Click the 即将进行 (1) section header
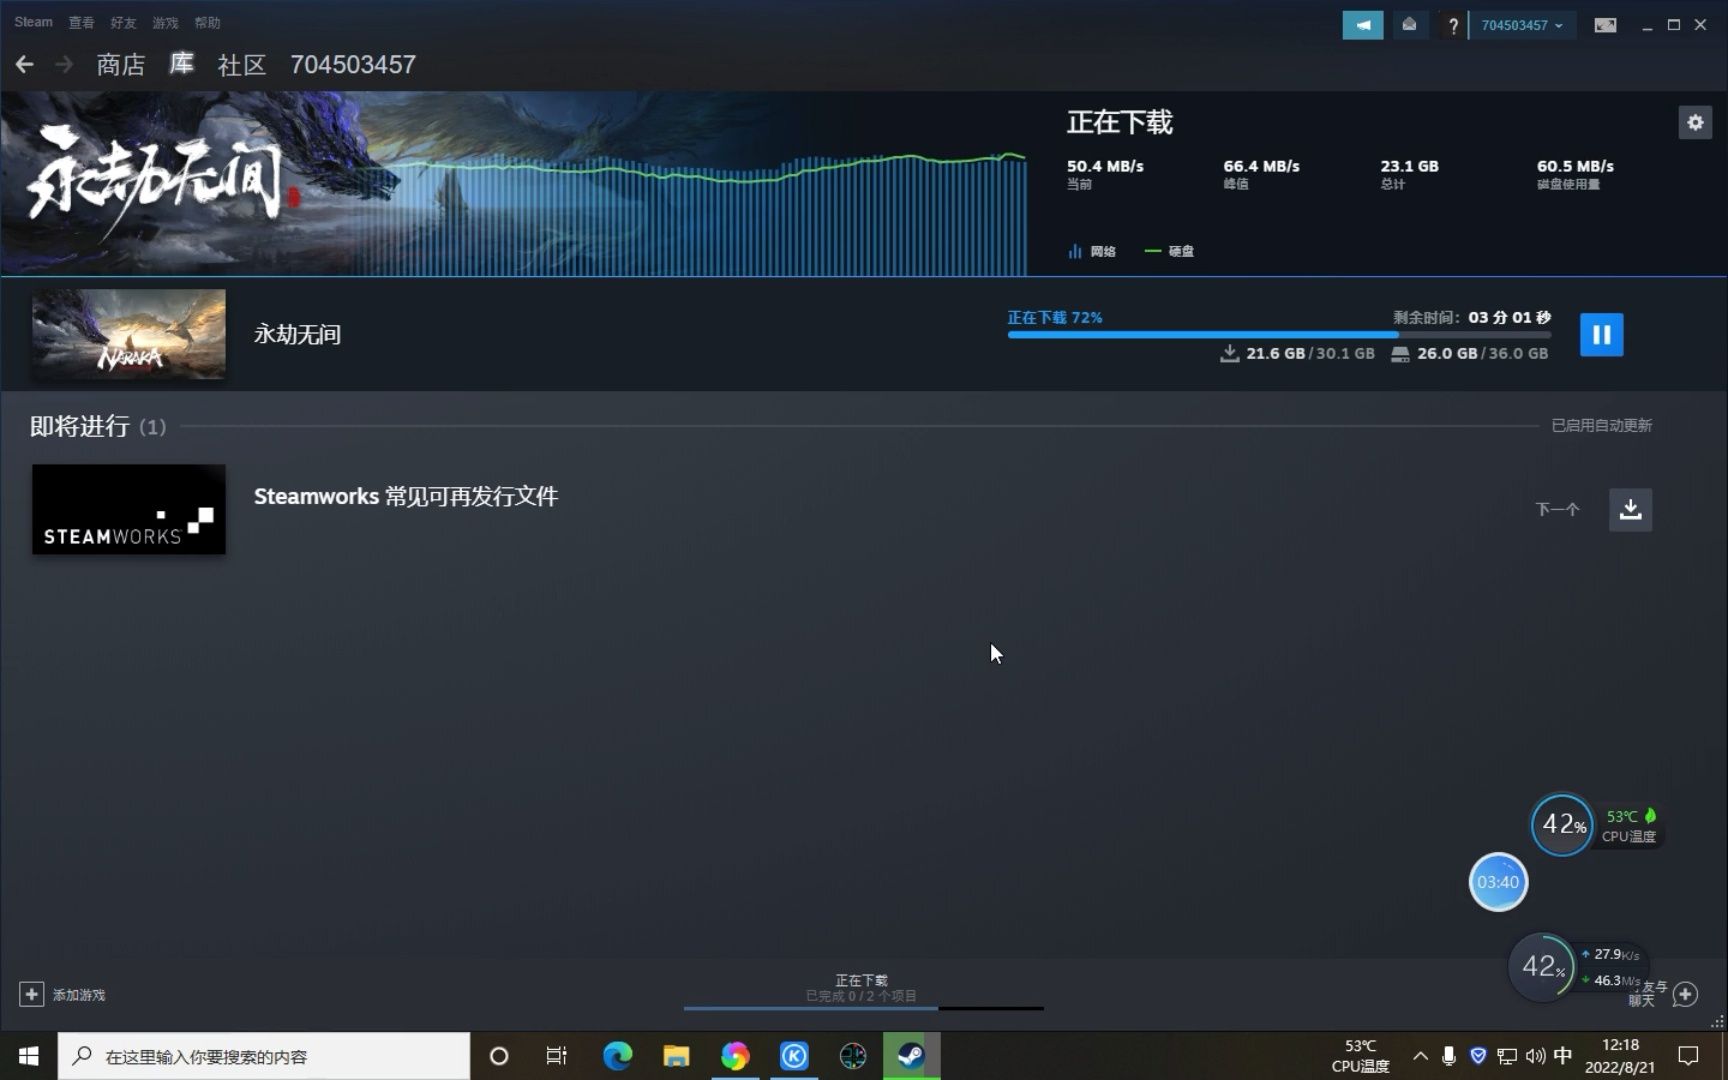Viewport: 1728px width, 1080px height. [x=98, y=426]
